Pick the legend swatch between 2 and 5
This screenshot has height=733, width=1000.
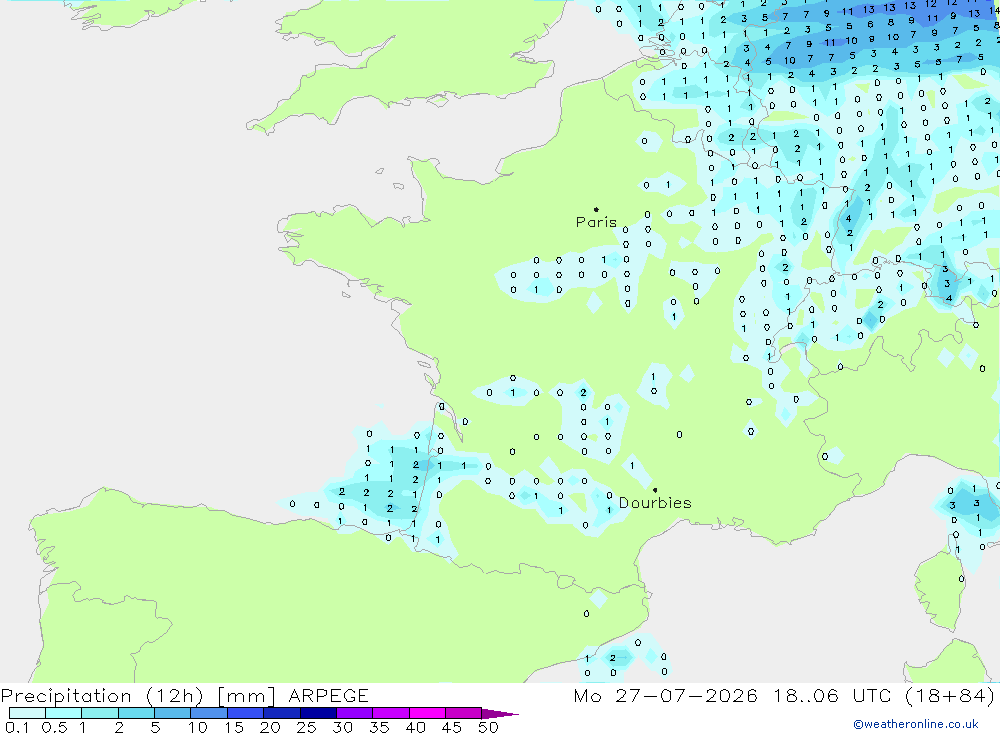pos(136,713)
